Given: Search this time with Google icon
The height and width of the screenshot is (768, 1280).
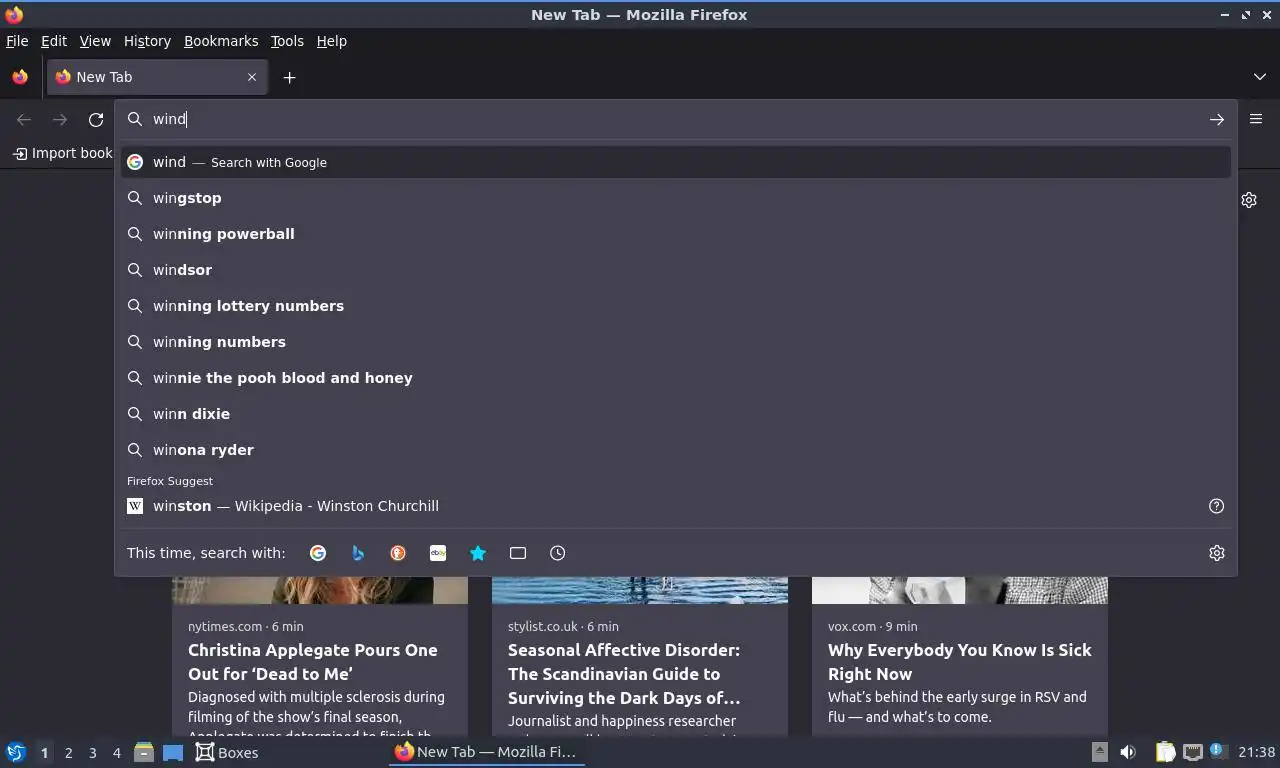Looking at the screenshot, I should (x=318, y=553).
